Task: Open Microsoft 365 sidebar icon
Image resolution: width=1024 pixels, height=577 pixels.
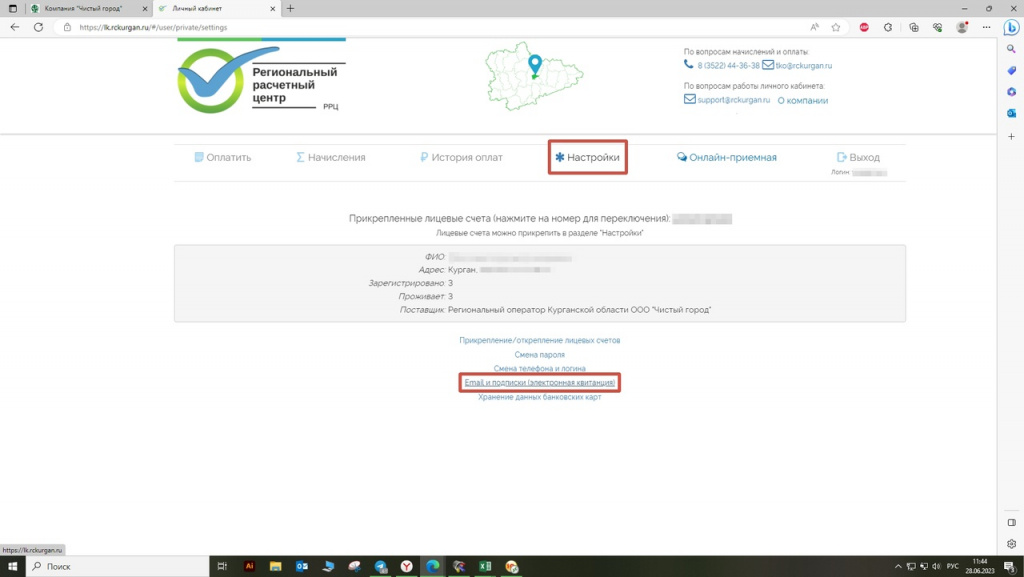Action: pos(1011,92)
